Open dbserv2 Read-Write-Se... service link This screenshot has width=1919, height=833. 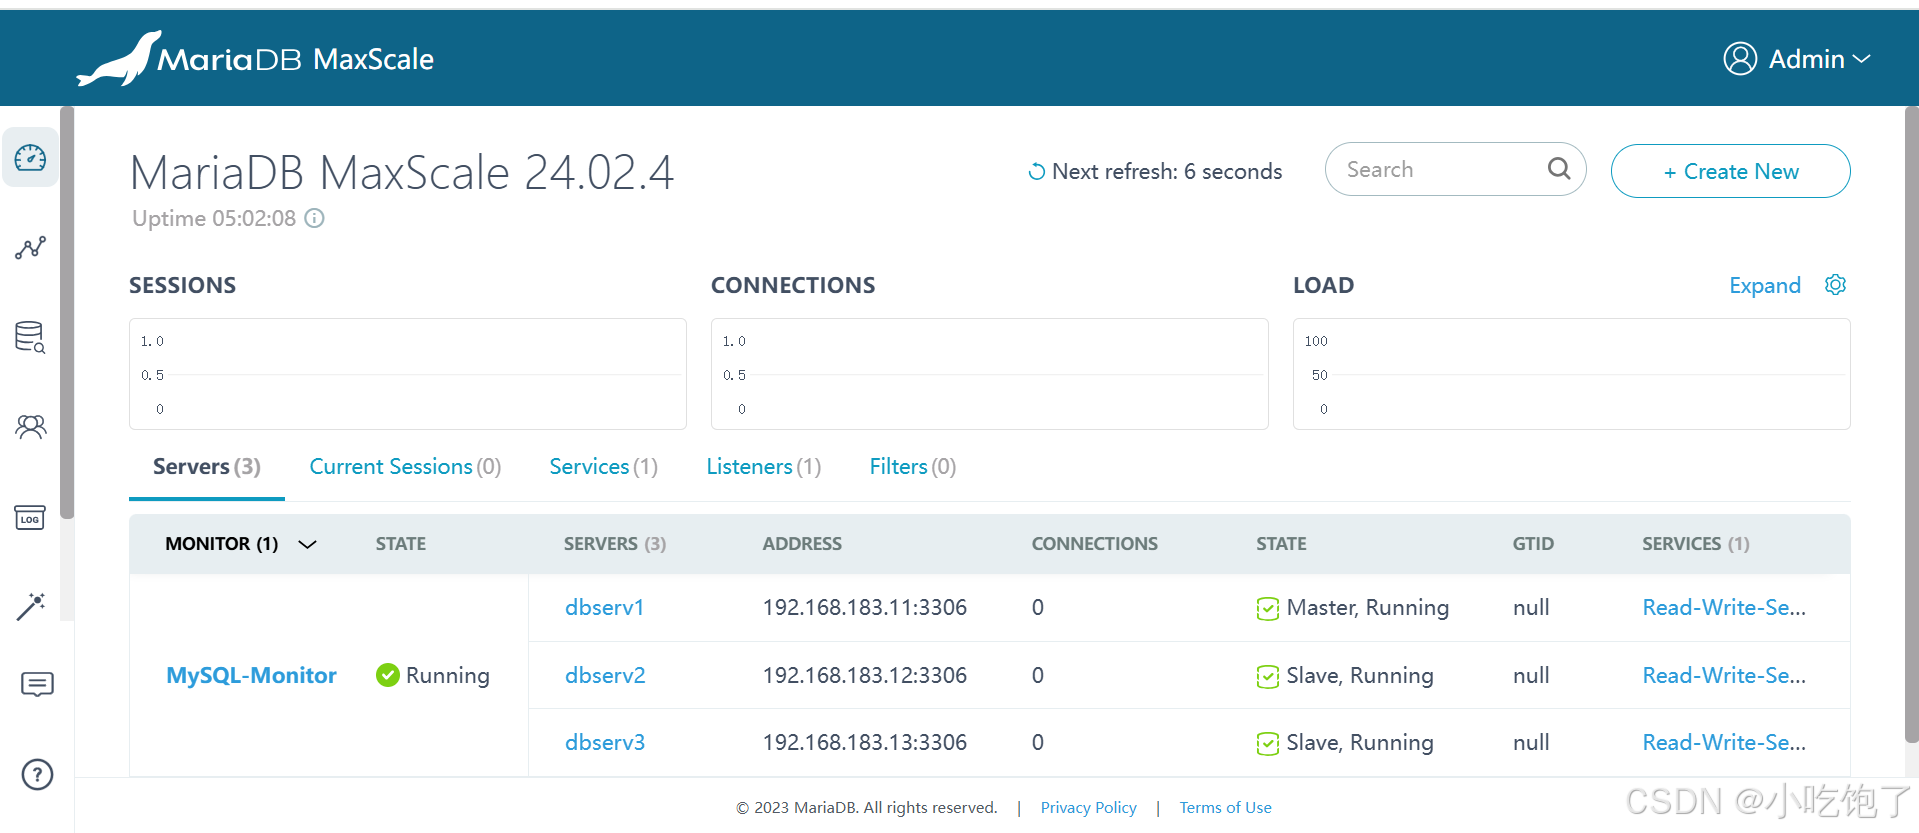[x=1724, y=675]
